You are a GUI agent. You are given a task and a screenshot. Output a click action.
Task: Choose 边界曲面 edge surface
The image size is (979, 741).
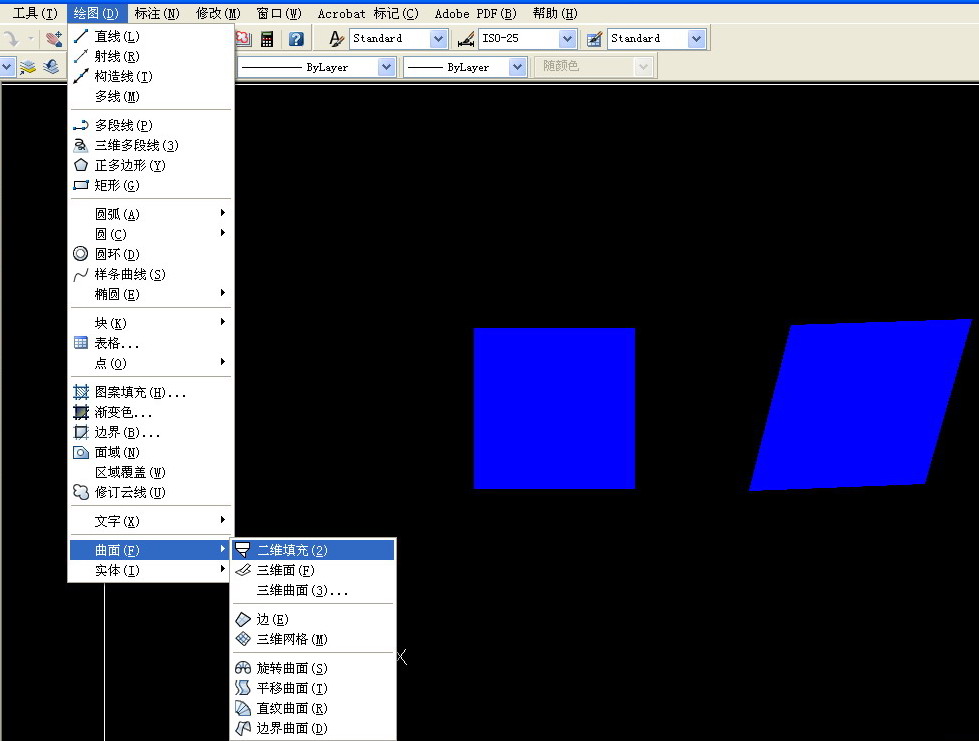point(313,728)
